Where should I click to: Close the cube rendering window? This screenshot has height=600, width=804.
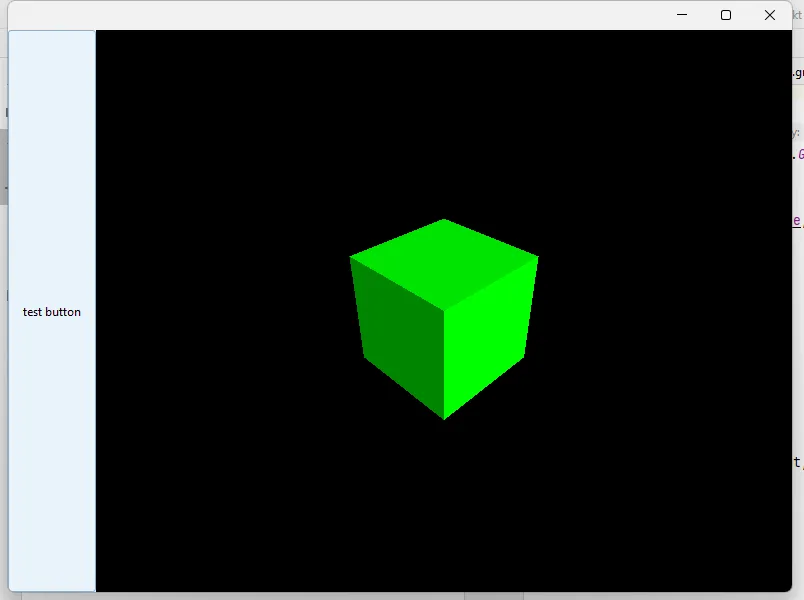770,15
